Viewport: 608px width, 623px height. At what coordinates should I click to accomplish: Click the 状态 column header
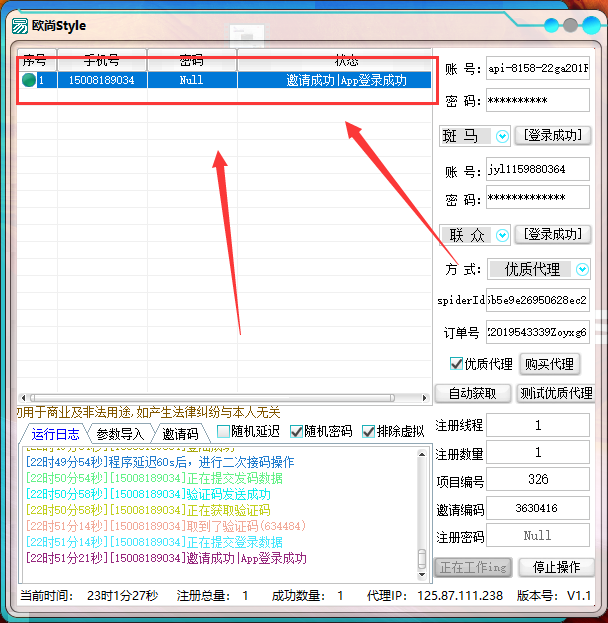pyautogui.click(x=335, y=60)
